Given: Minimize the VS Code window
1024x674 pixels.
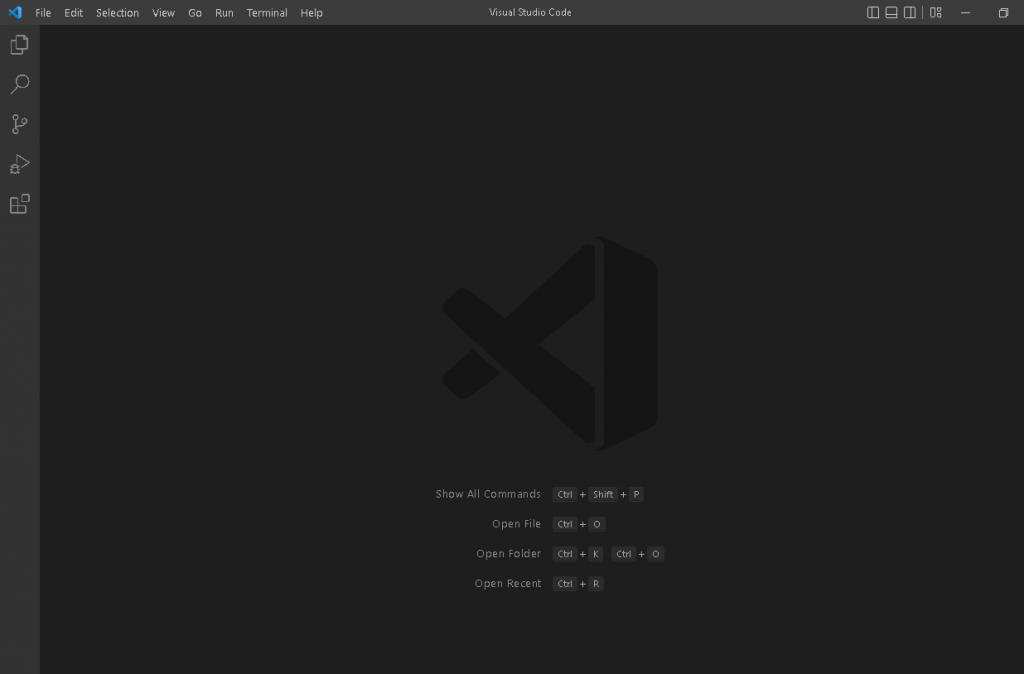Looking at the screenshot, I should tap(965, 12).
